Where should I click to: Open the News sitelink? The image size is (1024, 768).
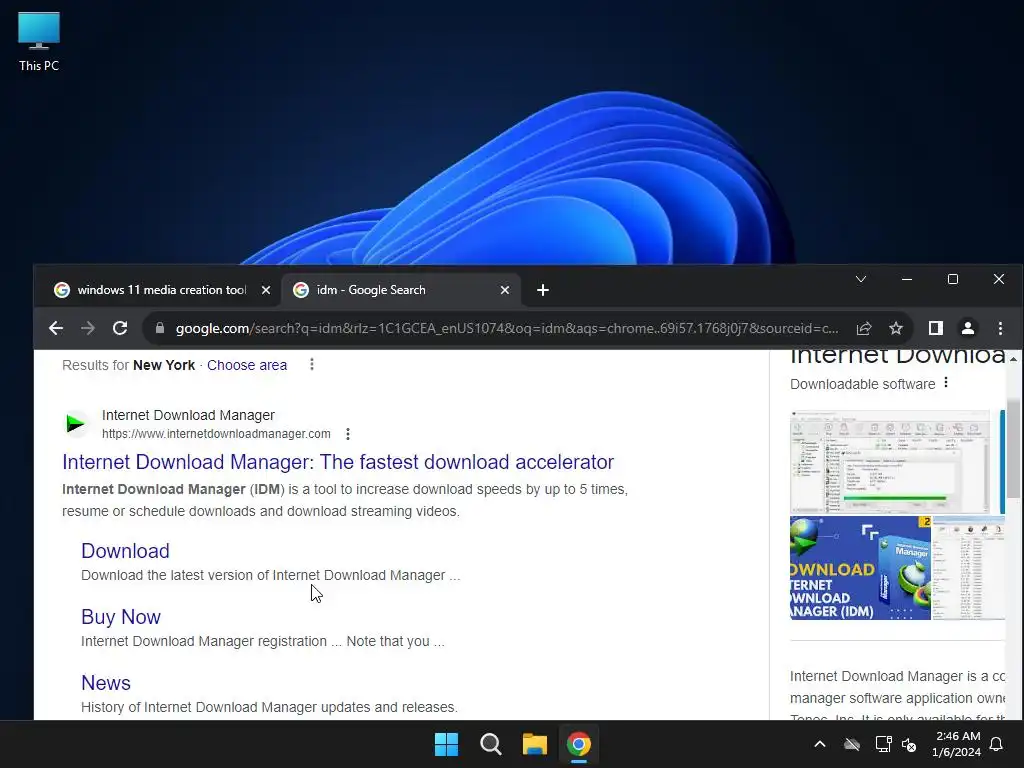pos(106,682)
